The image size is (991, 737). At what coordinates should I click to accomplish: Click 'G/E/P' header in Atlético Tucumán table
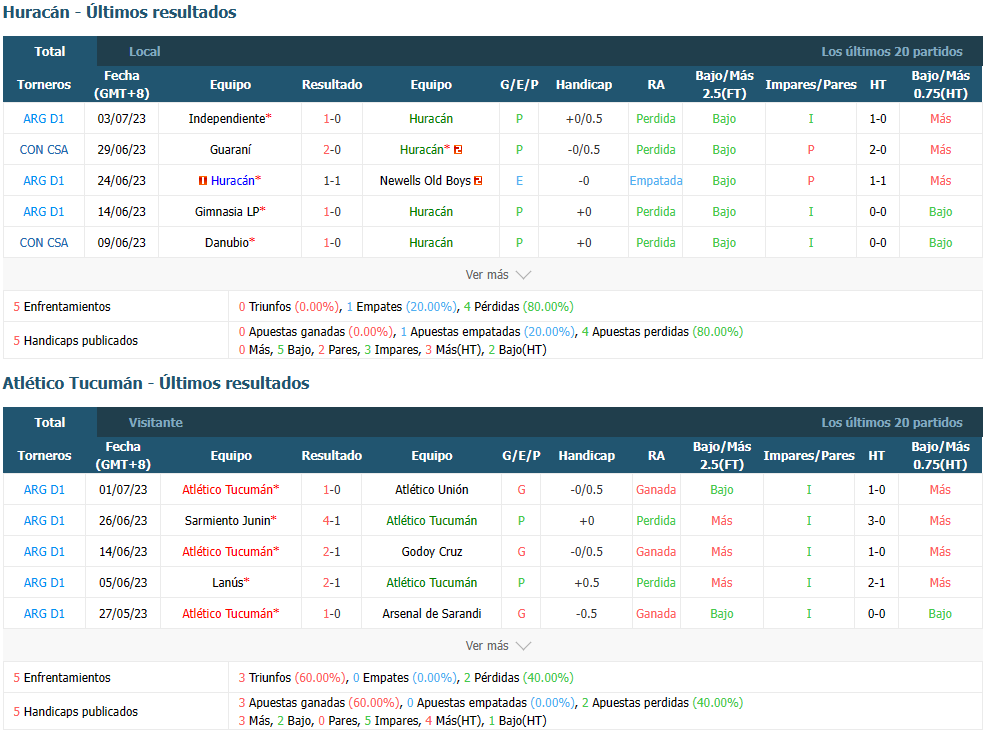click(x=521, y=456)
